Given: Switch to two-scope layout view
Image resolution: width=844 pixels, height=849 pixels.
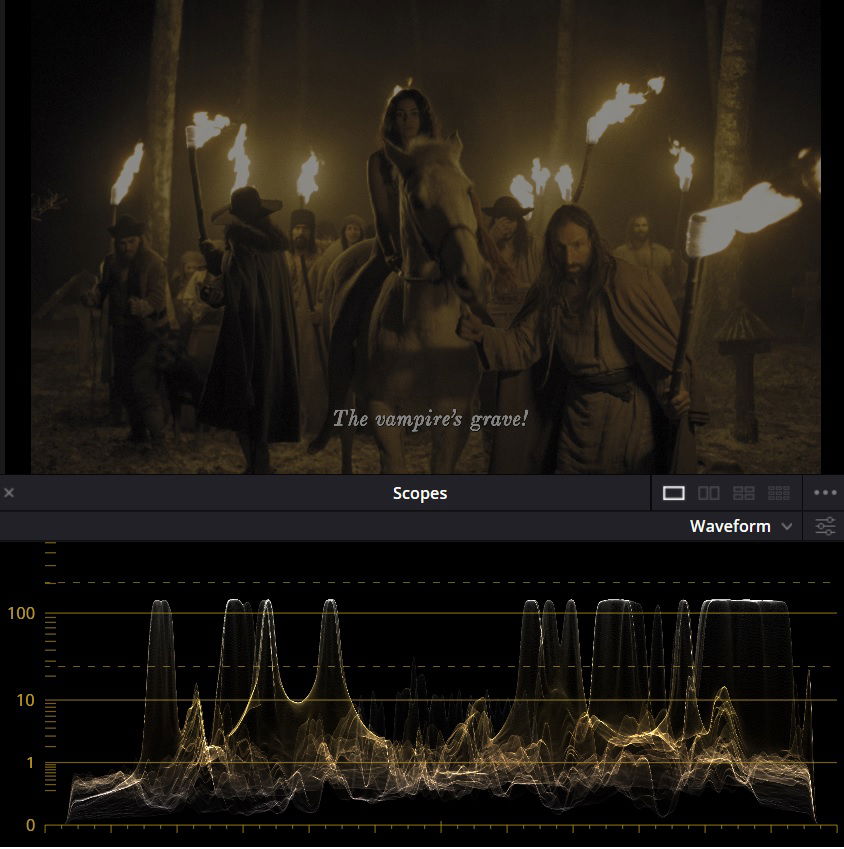Looking at the screenshot, I should click(x=709, y=493).
